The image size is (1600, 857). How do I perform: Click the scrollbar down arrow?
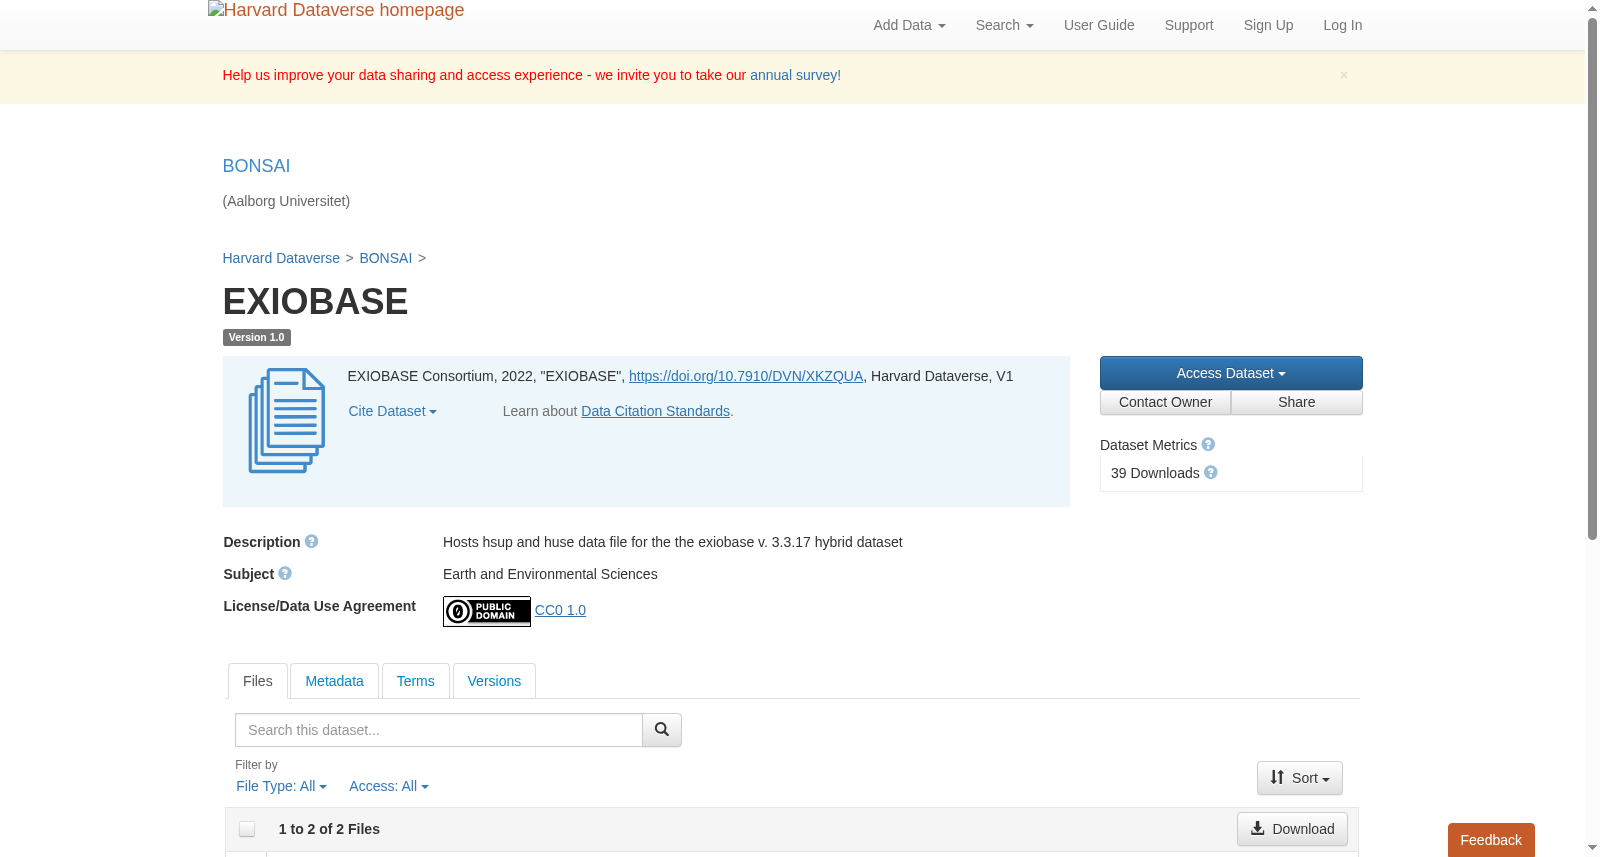tap(1592, 848)
